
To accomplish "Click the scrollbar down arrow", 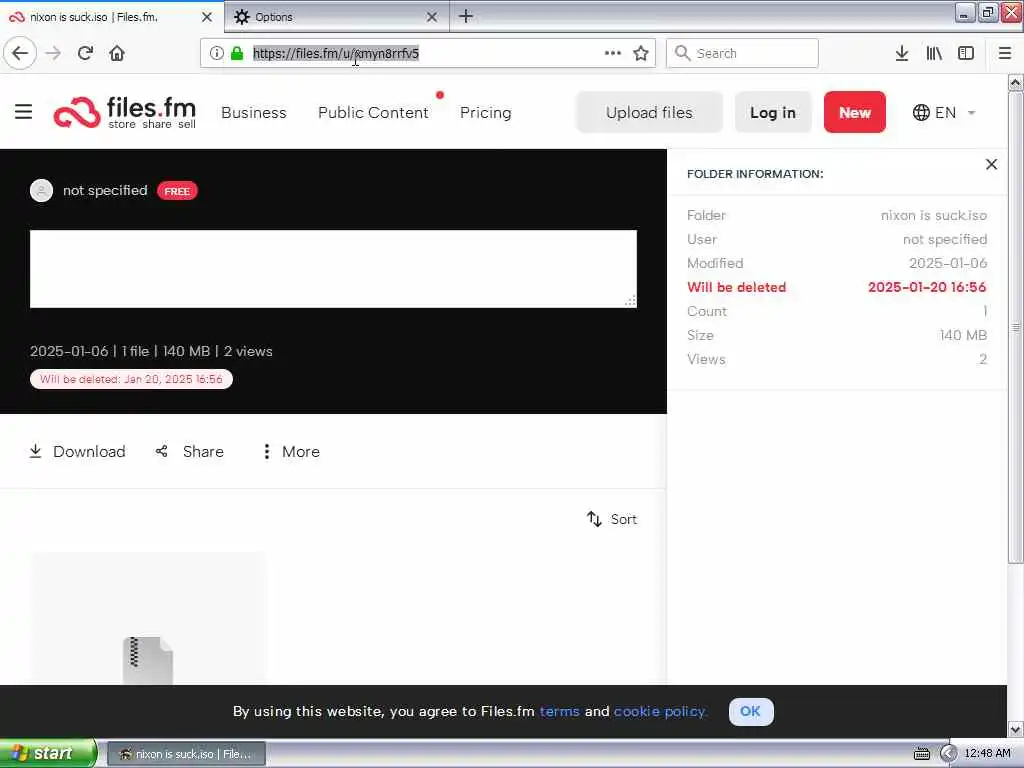I will tap(1016, 729).
